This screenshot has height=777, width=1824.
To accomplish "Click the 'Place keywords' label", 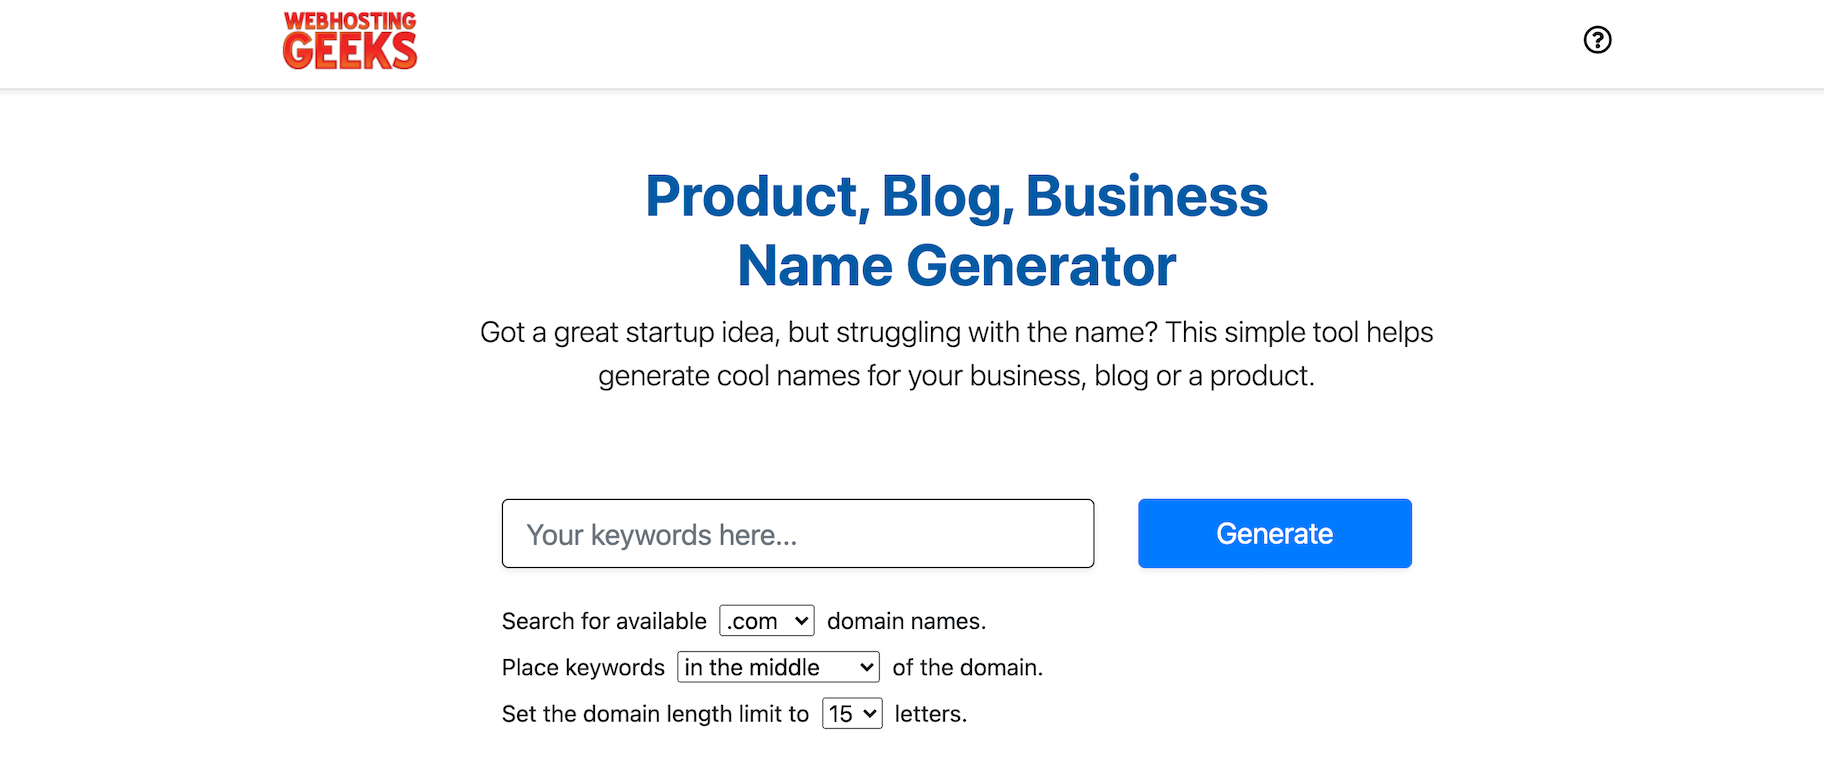I will click(583, 667).
